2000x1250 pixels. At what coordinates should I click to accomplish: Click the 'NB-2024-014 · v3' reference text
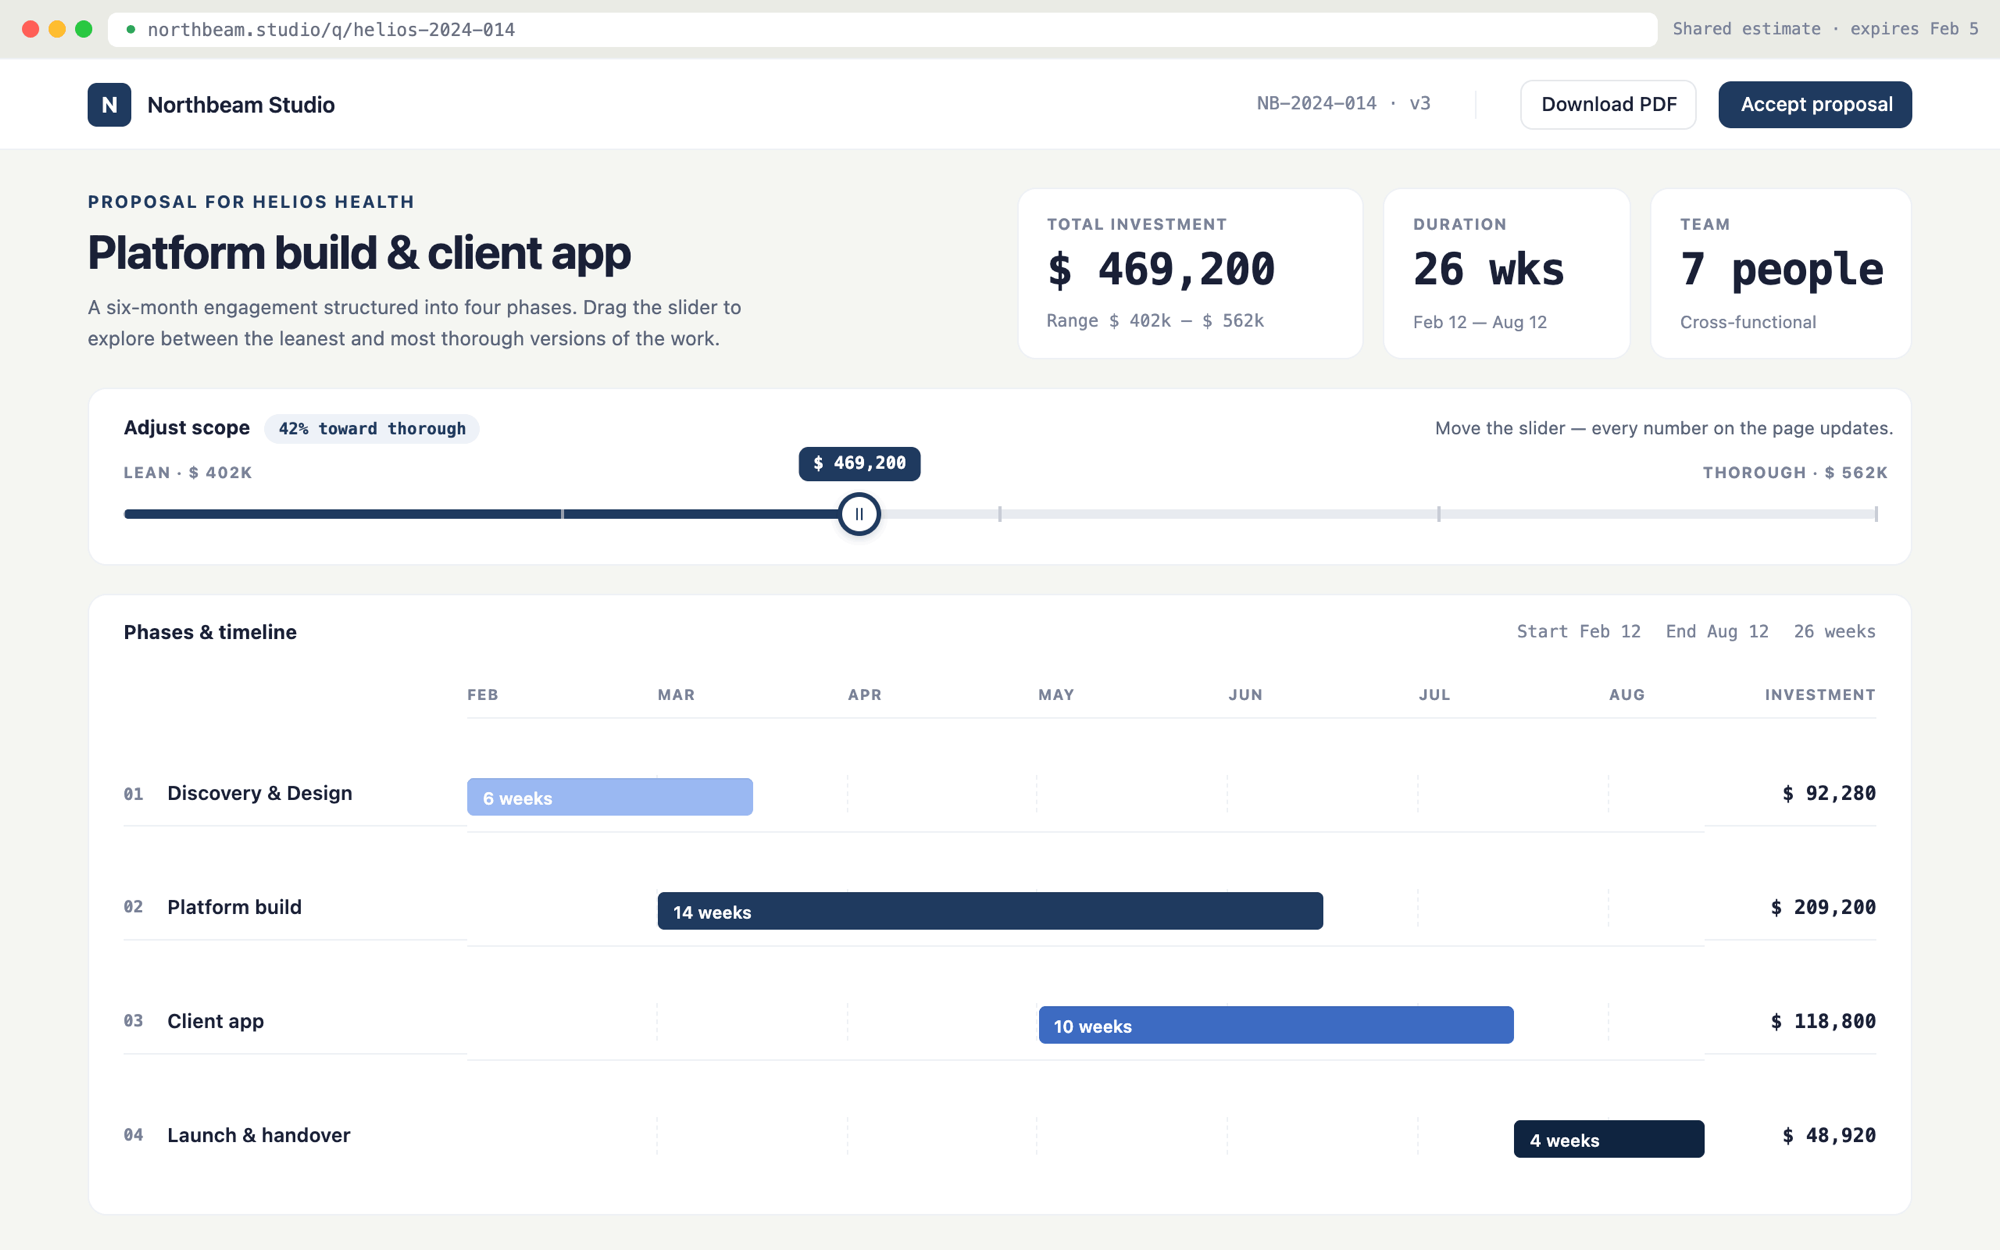click(1343, 103)
